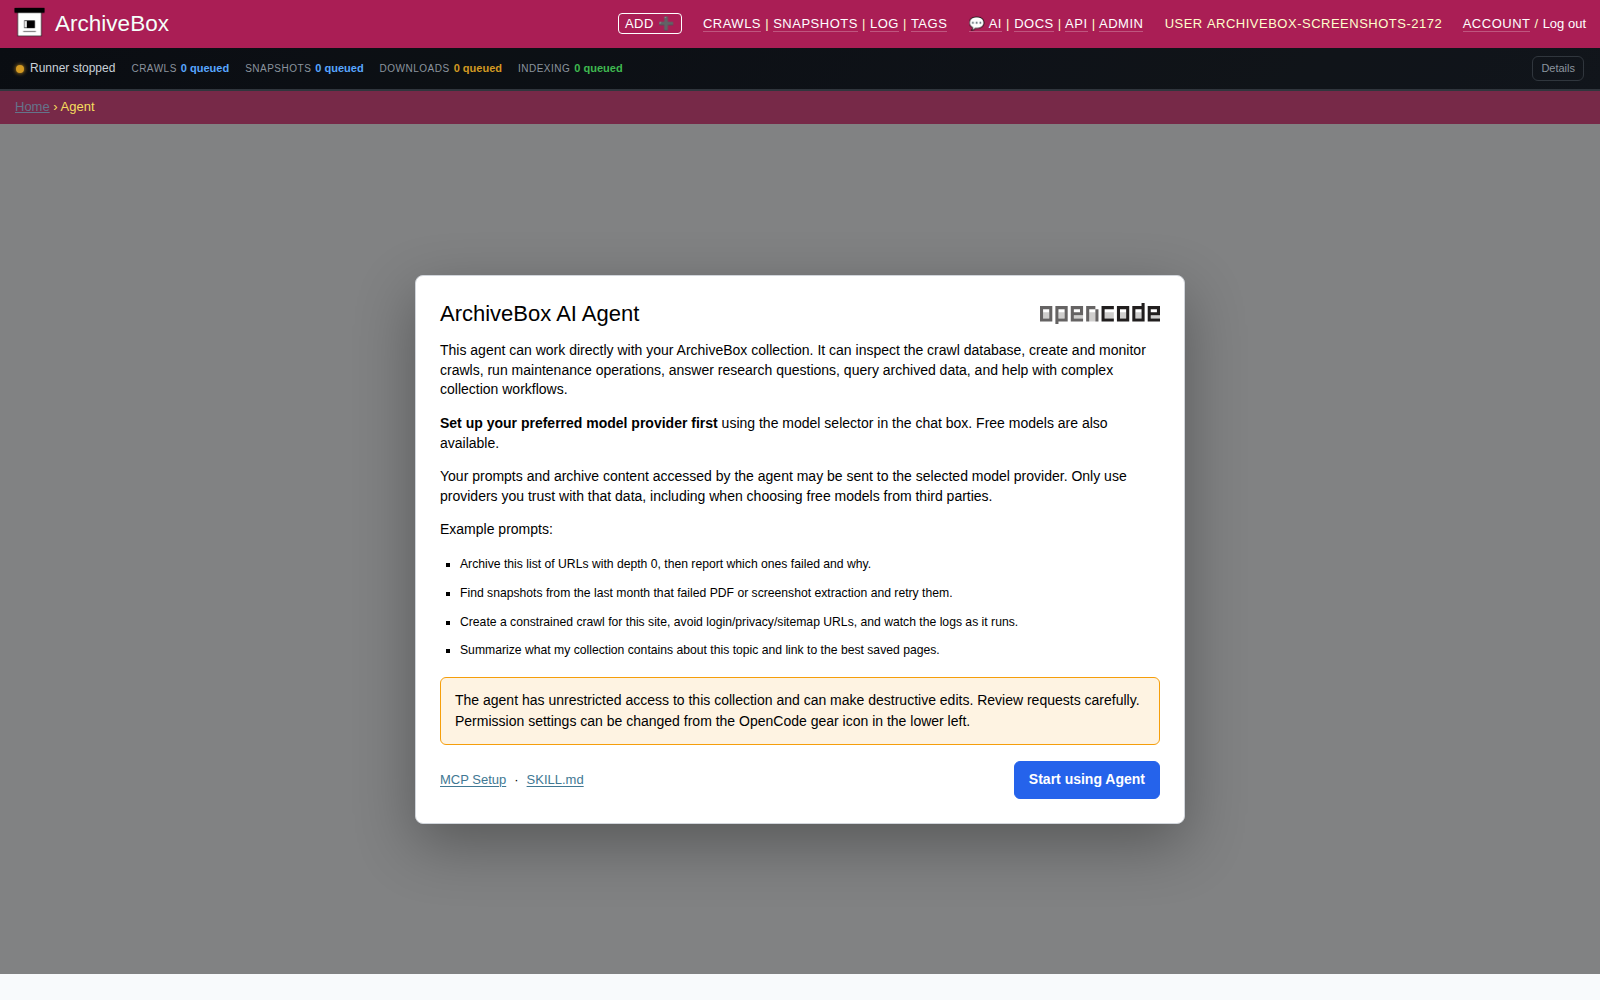This screenshot has height=1000, width=1600.
Task: Open the API link
Action: pyautogui.click(x=1076, y=24)
